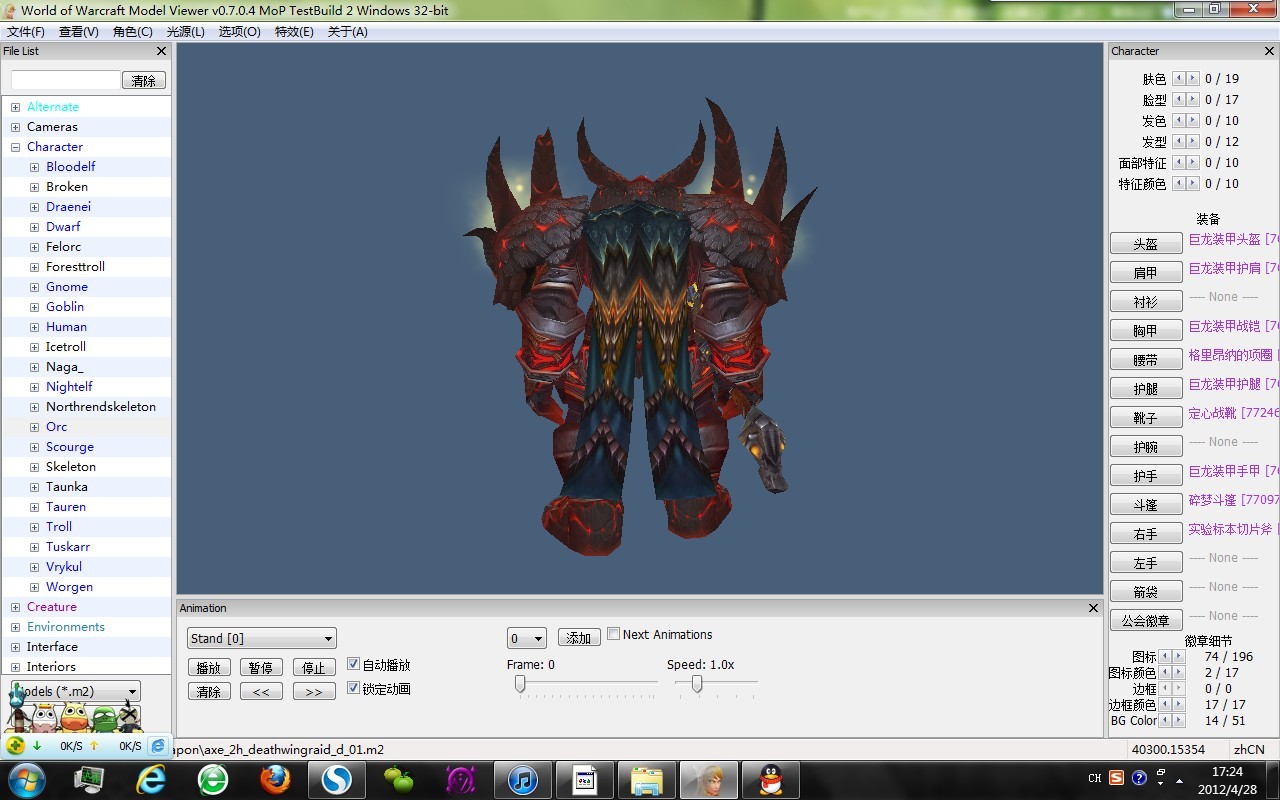This screenshot has height=800, width=1280.
Task: Click the 添加 add button
Action: [579, 637]
